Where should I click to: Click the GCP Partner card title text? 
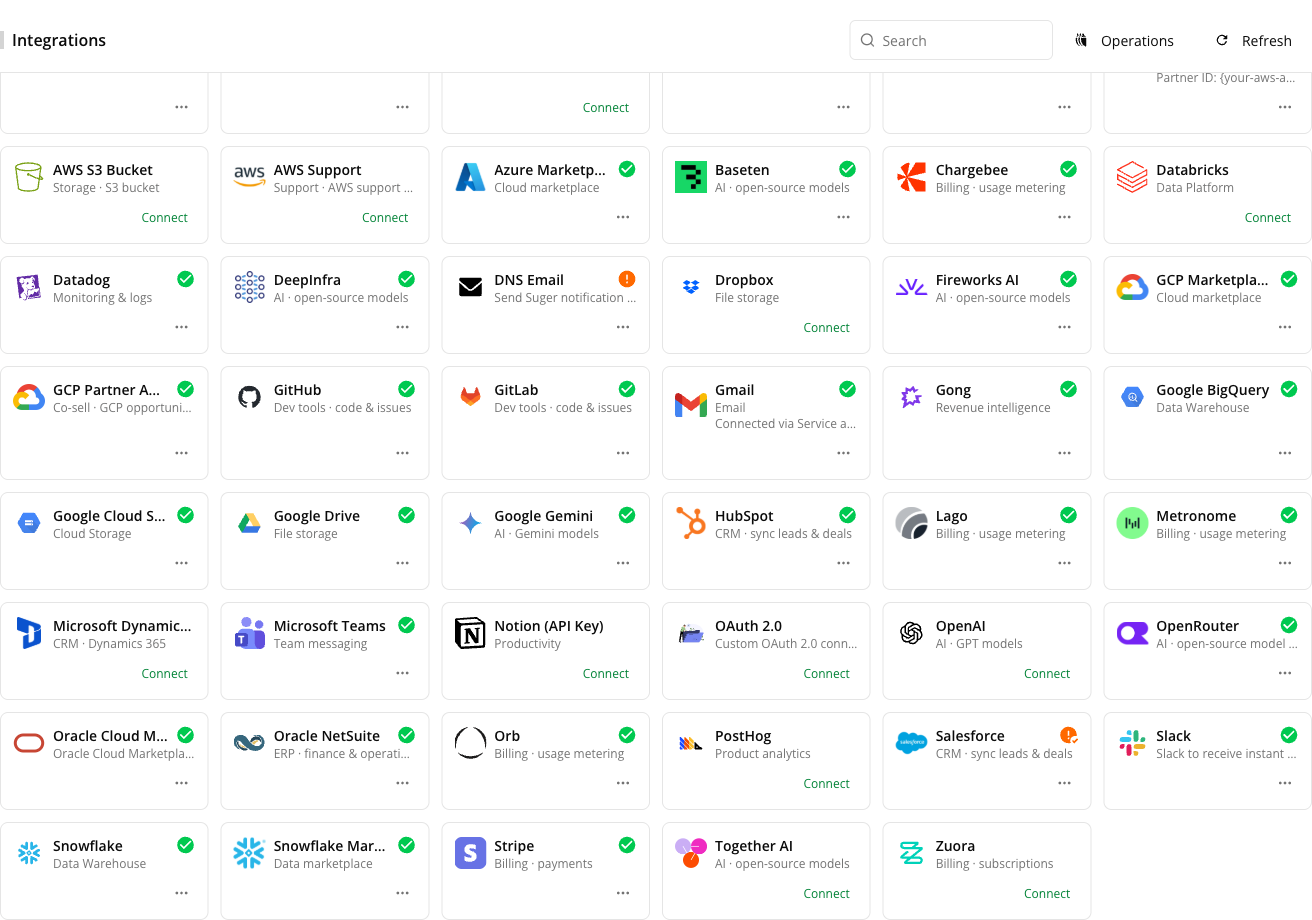pos(106,390)
